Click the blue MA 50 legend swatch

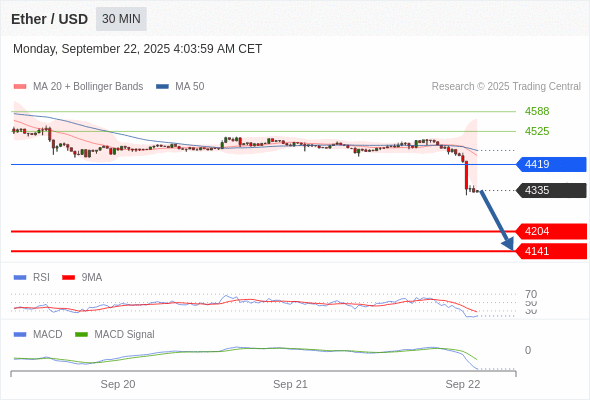click(x=162, y=87)
